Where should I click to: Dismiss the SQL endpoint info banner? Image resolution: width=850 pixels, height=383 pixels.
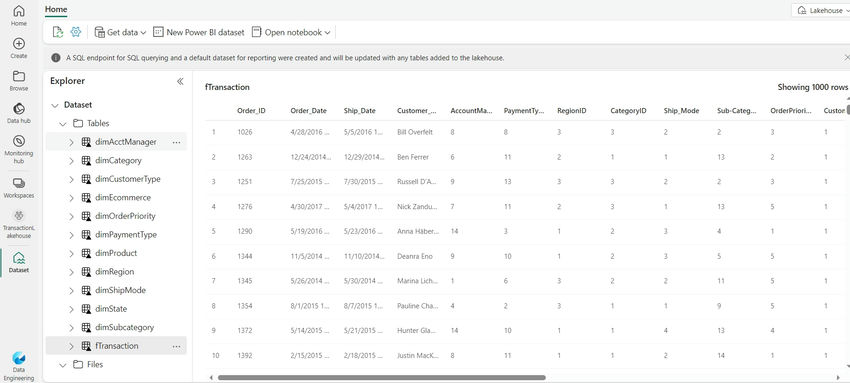[847, 57]
